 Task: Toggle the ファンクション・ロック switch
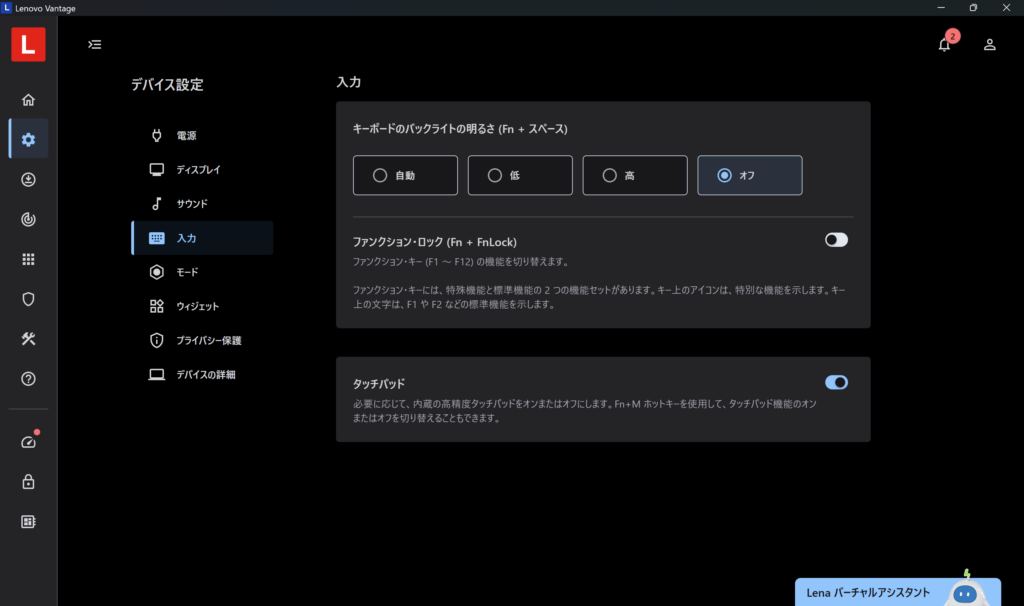(x=836, y=240)
